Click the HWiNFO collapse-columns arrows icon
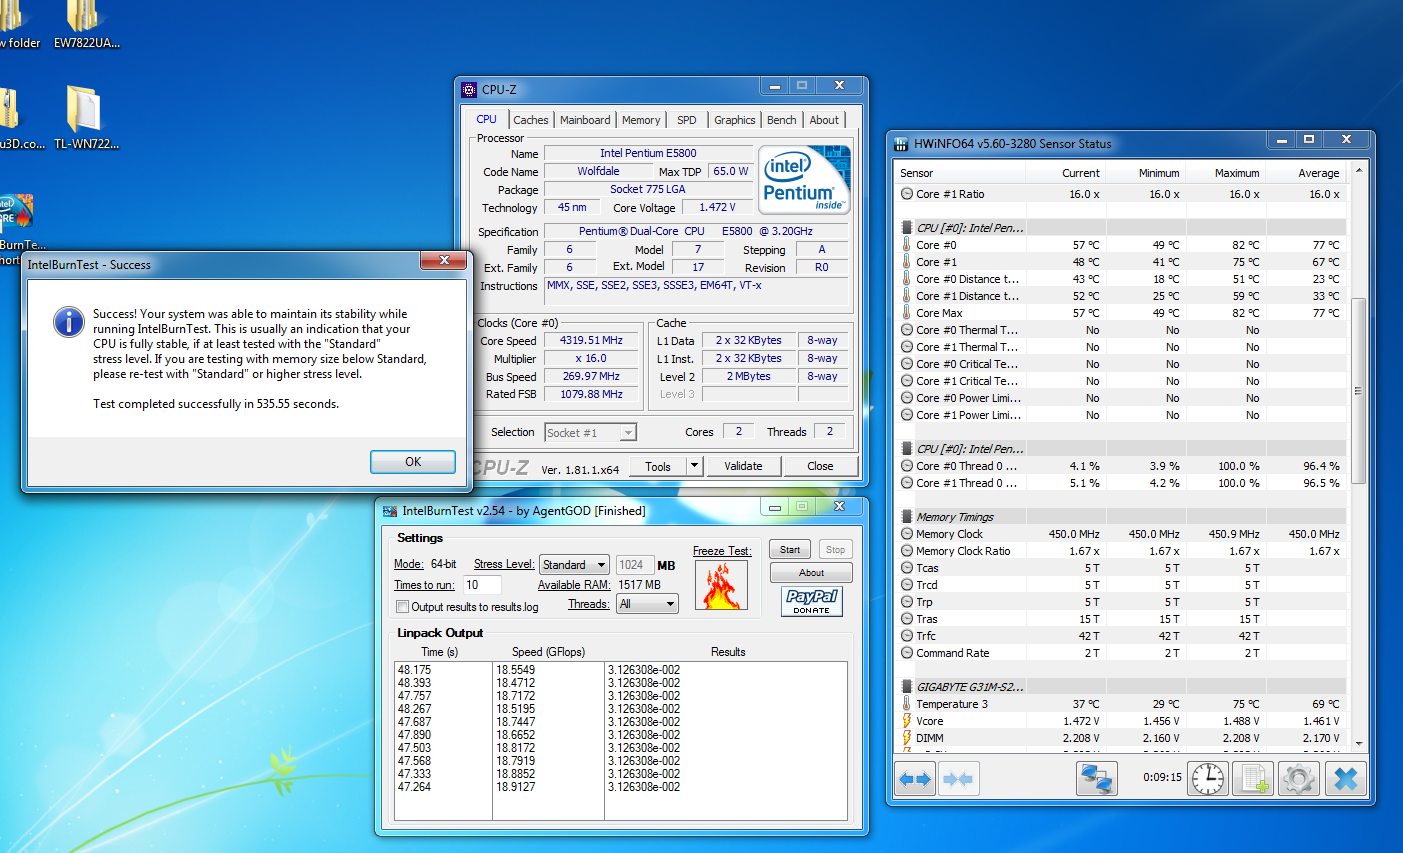 958,779
